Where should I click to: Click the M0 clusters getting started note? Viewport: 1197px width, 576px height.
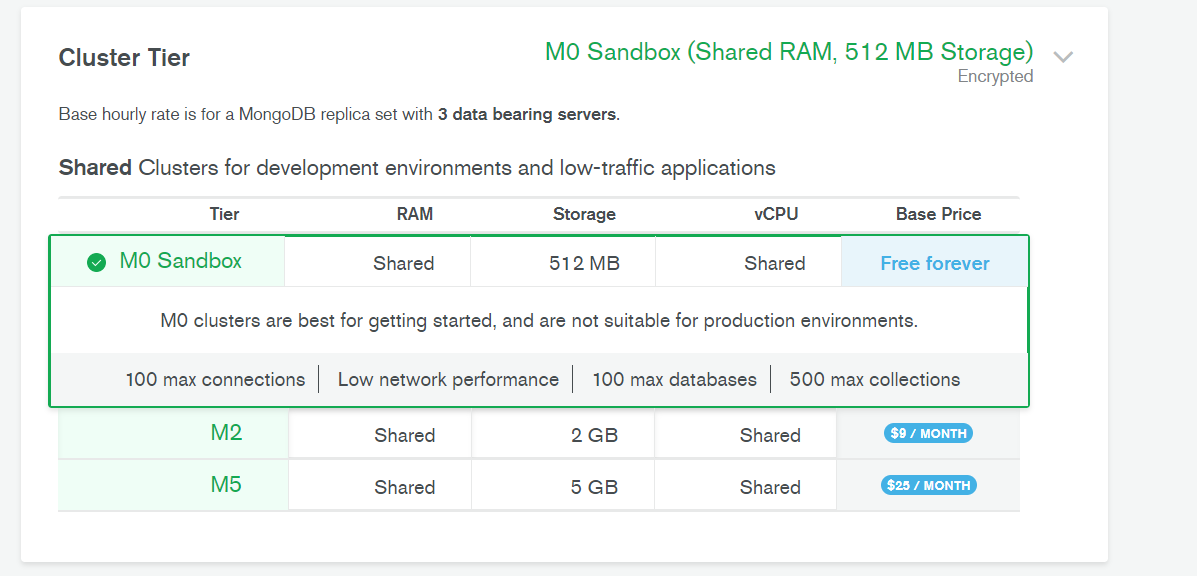(x=539, y=320)
